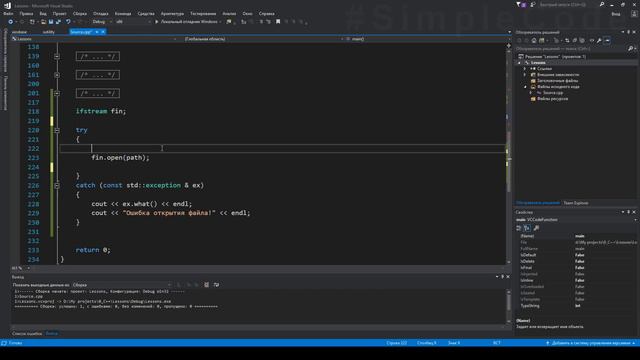Expand the collapsed comment block at line 139
This screenshot has height=360, width=640.
pyautogui.click(x=57, y=56)
